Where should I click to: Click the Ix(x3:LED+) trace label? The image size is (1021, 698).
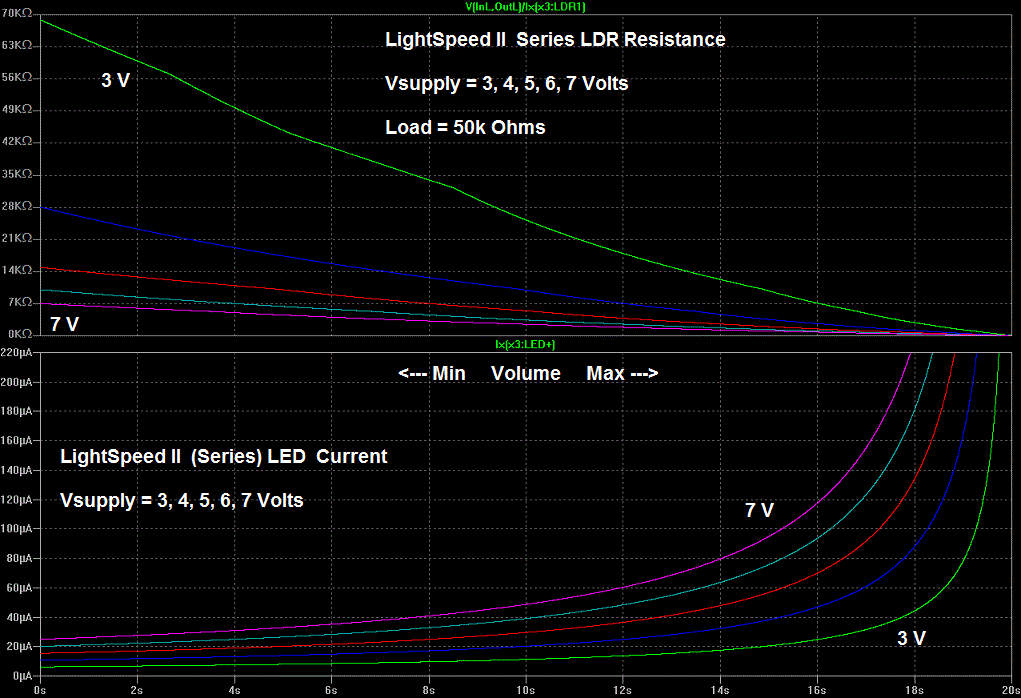(525, 344)
